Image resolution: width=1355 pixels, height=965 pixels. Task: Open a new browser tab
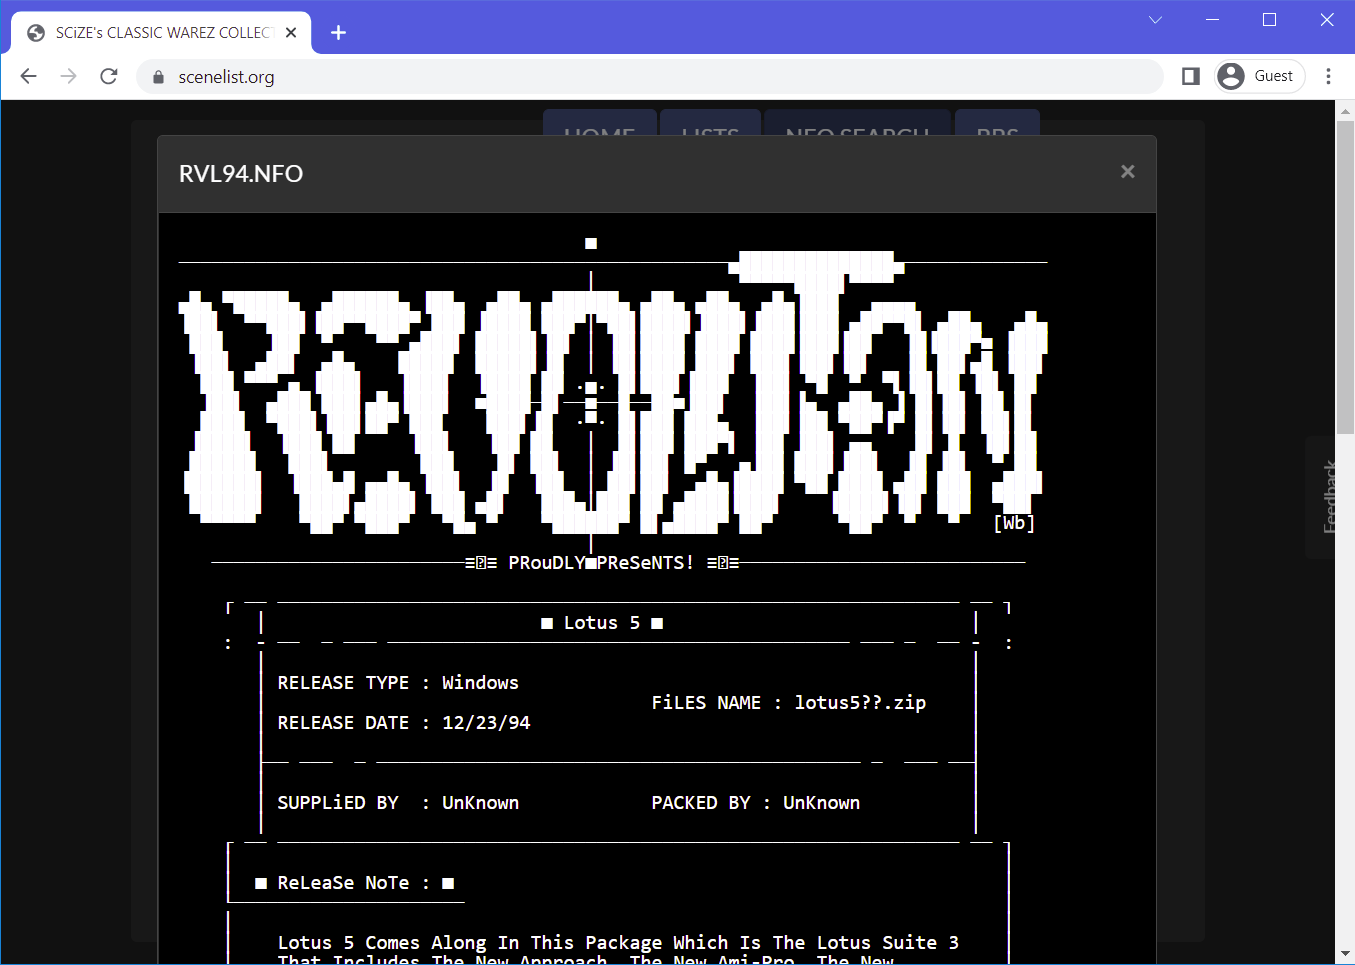(338, 33)
